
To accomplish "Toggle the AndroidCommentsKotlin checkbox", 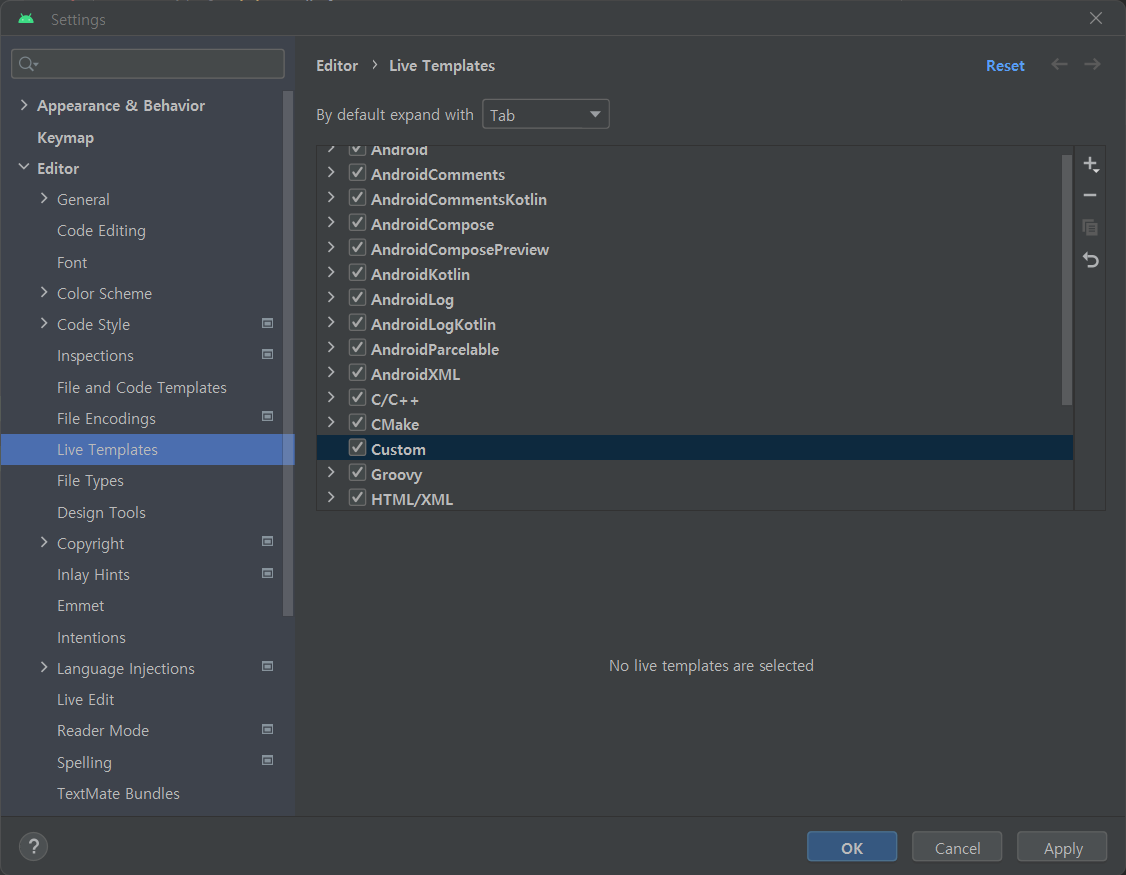I will coord(358,198).
